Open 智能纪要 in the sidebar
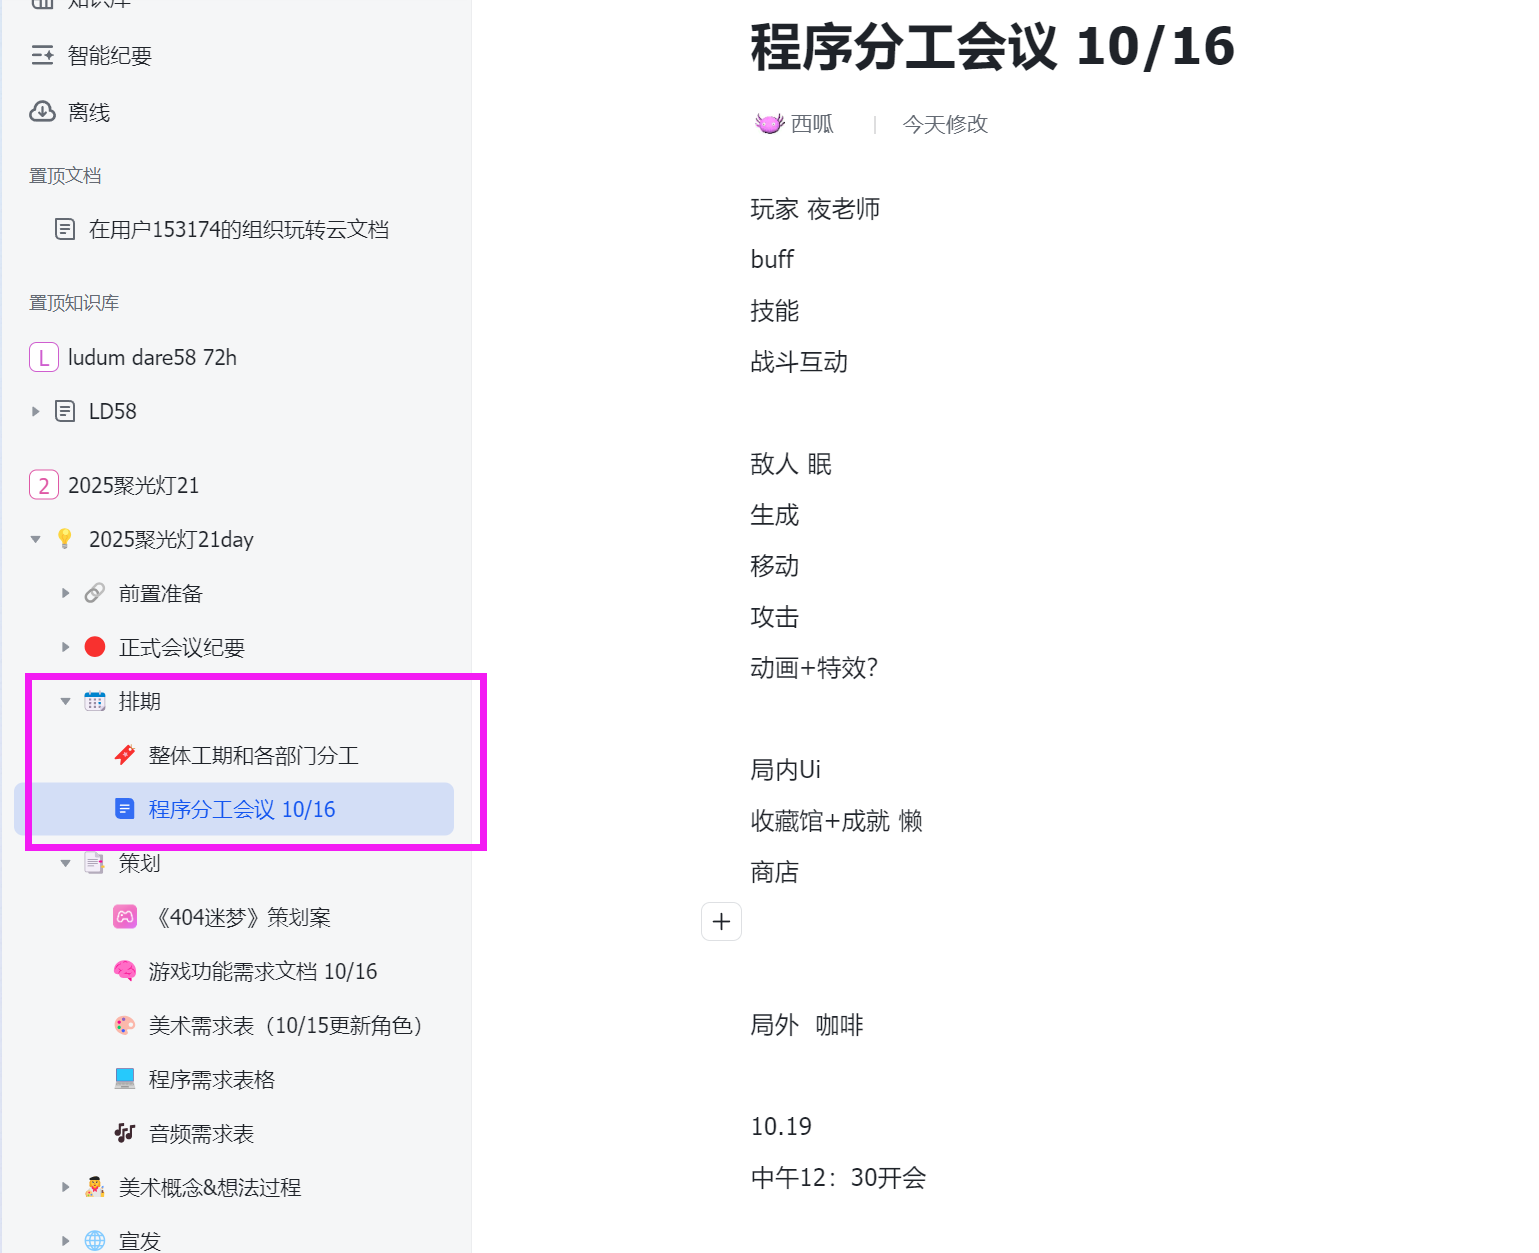1539x1253 pixels. coord(110,56)
